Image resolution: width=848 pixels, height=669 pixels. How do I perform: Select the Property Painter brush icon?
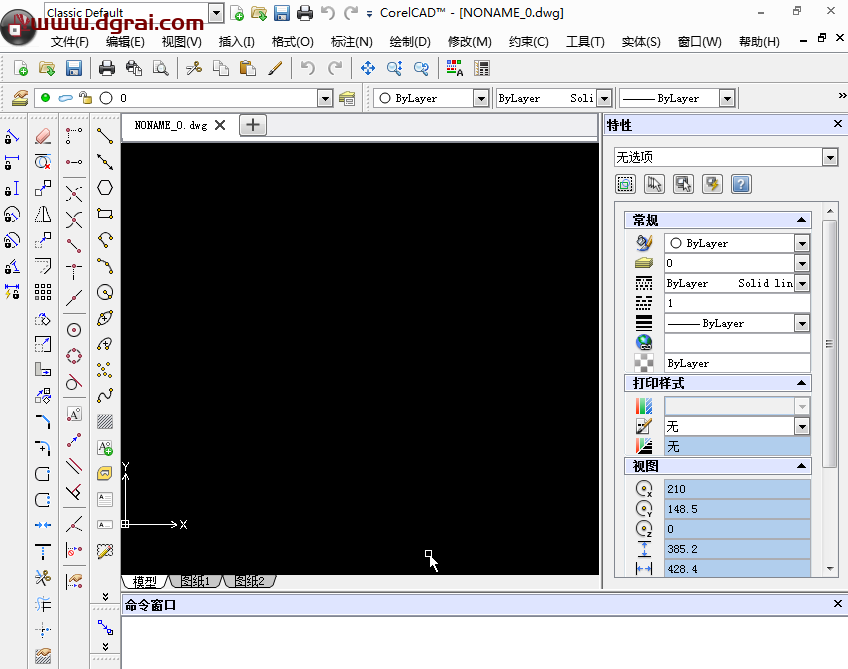(275, 68)
